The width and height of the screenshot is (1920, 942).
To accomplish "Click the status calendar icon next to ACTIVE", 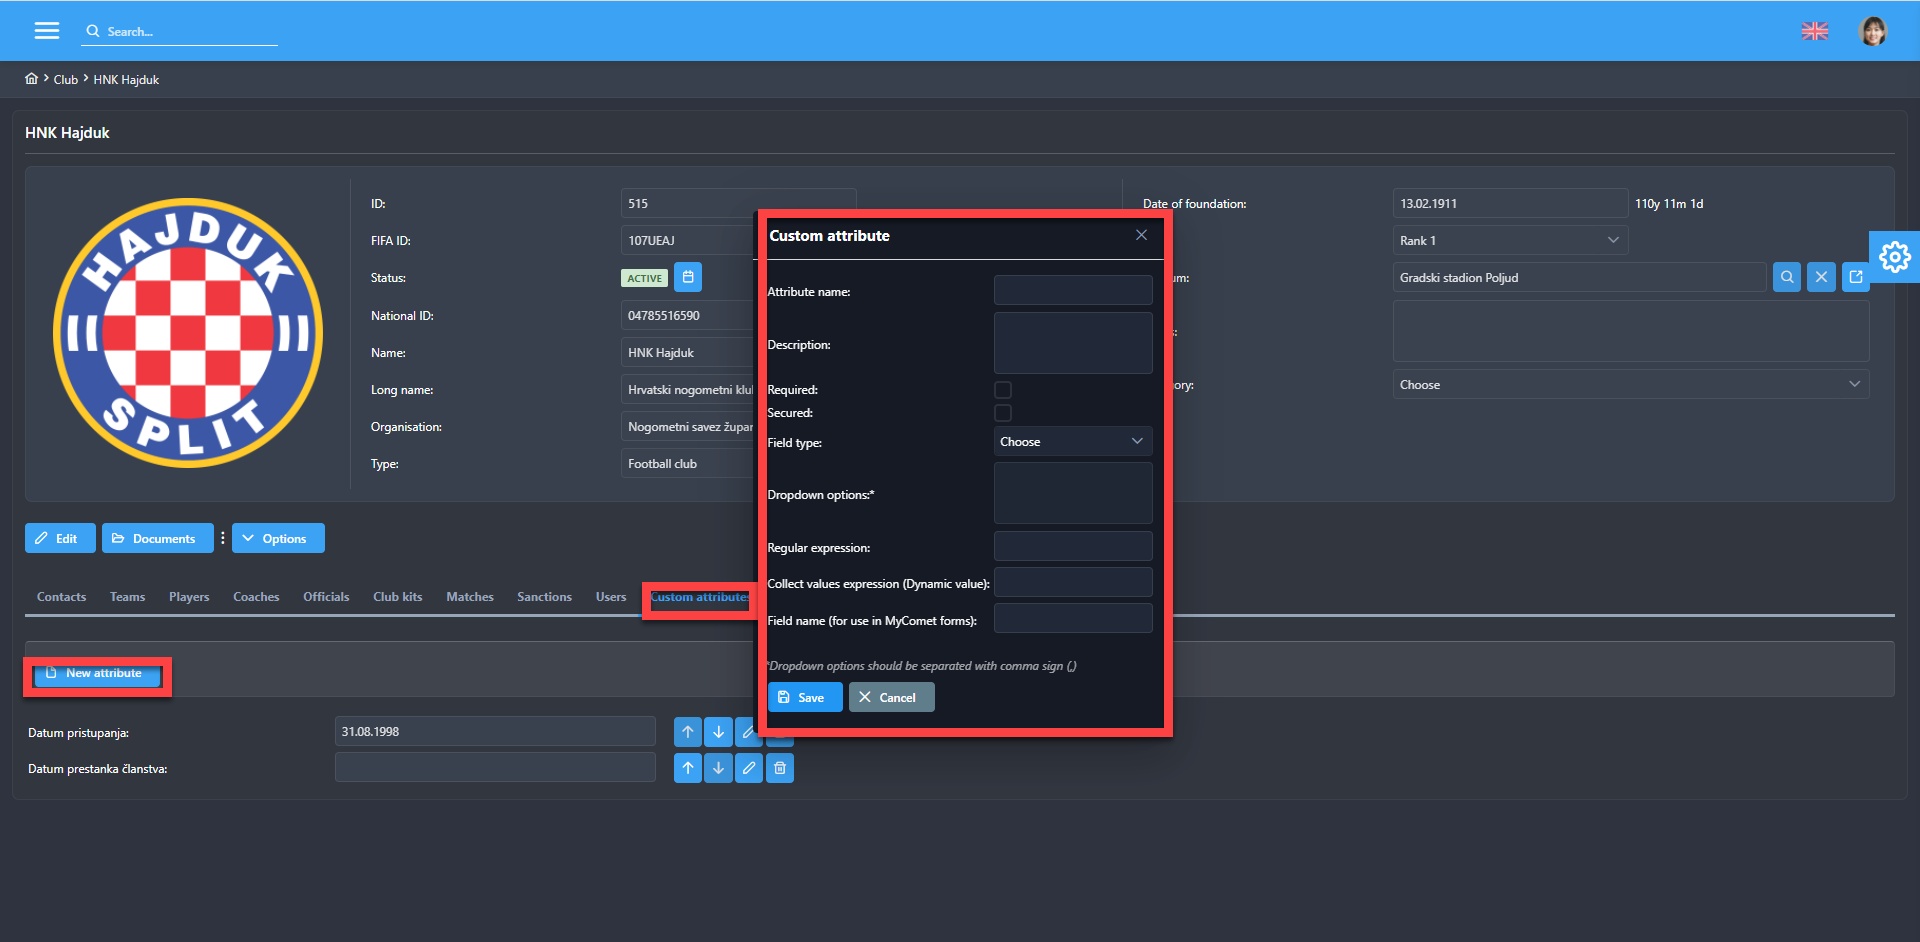I will (x=688, y=278).
